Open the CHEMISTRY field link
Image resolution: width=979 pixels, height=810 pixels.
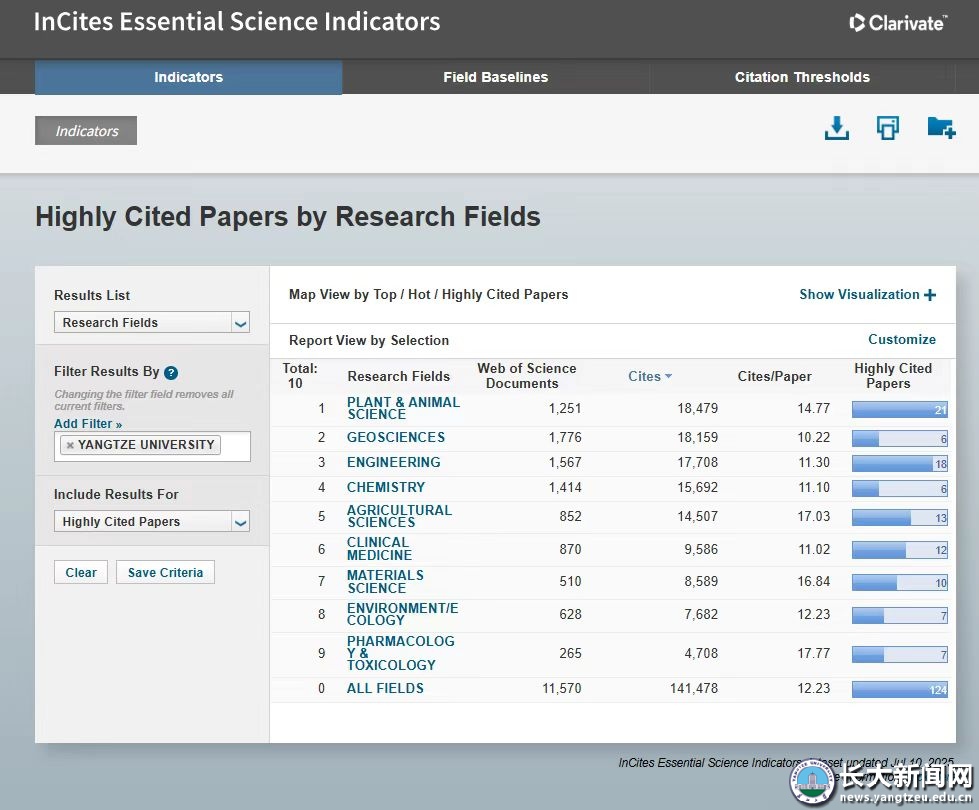click(x=386, y=487)
